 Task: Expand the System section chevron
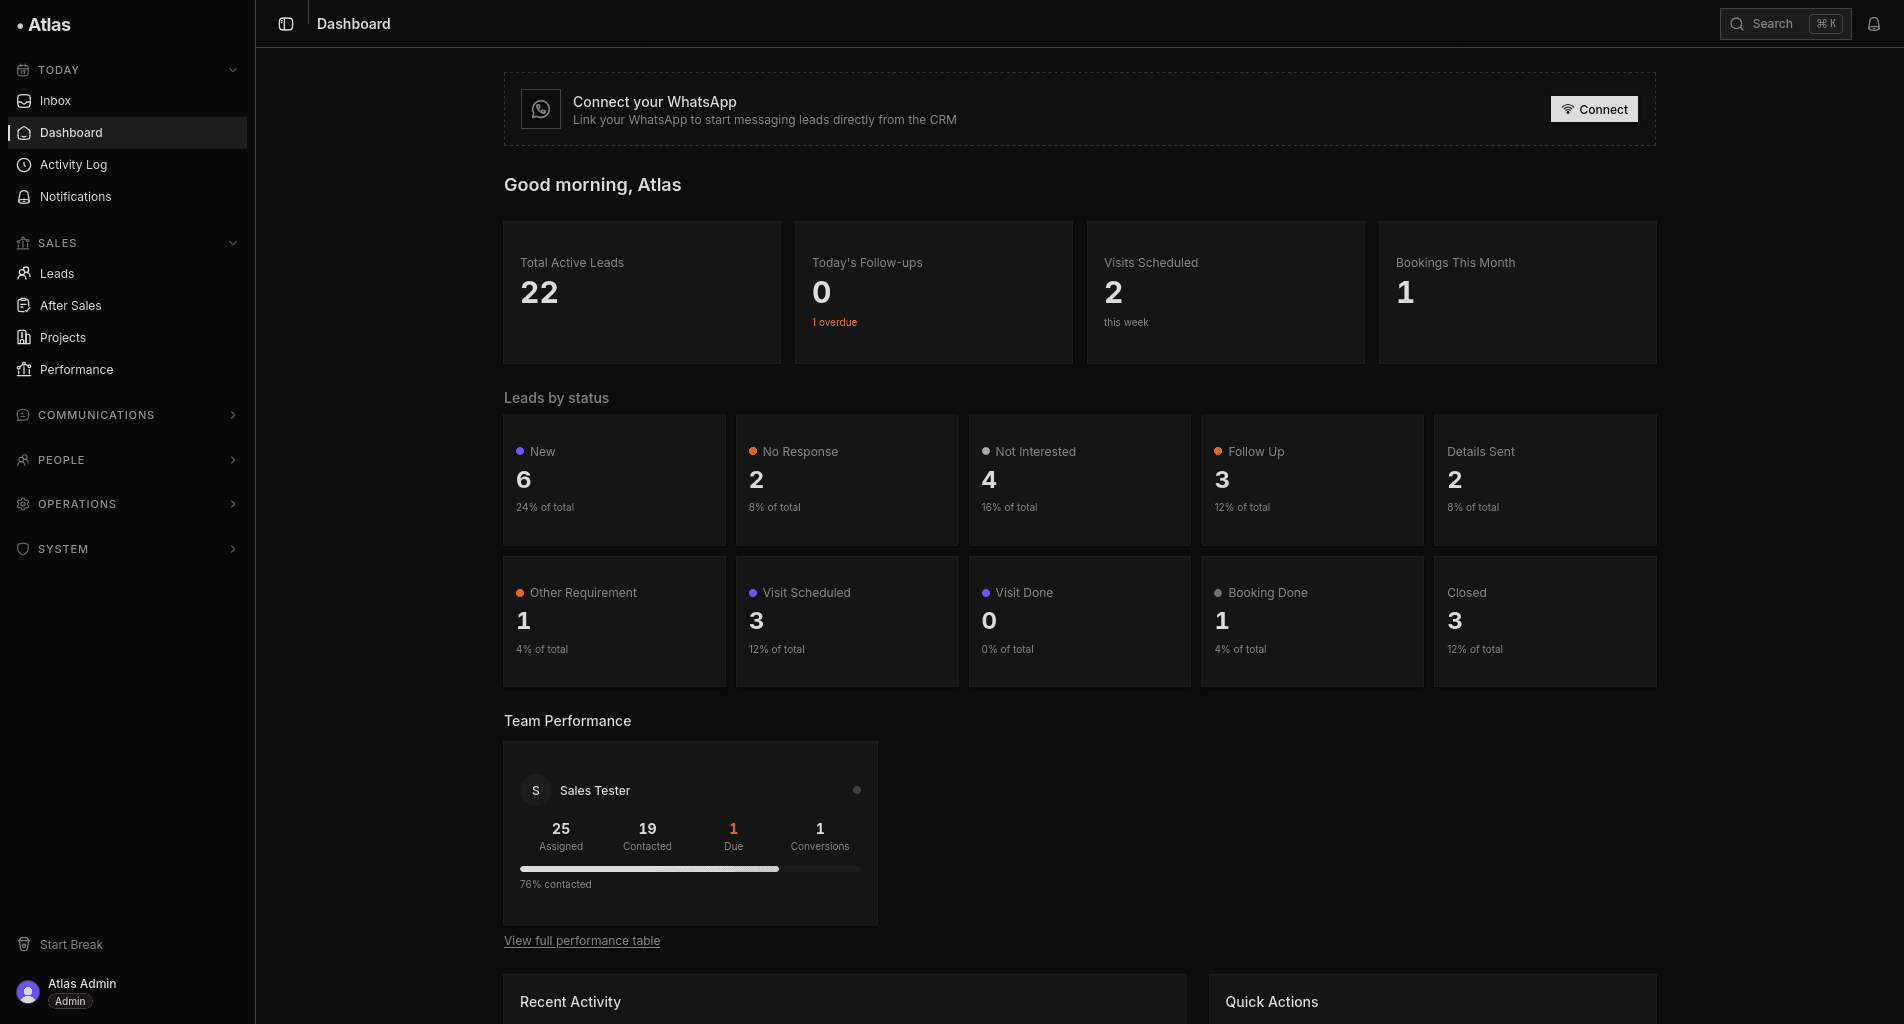[233, 549]
